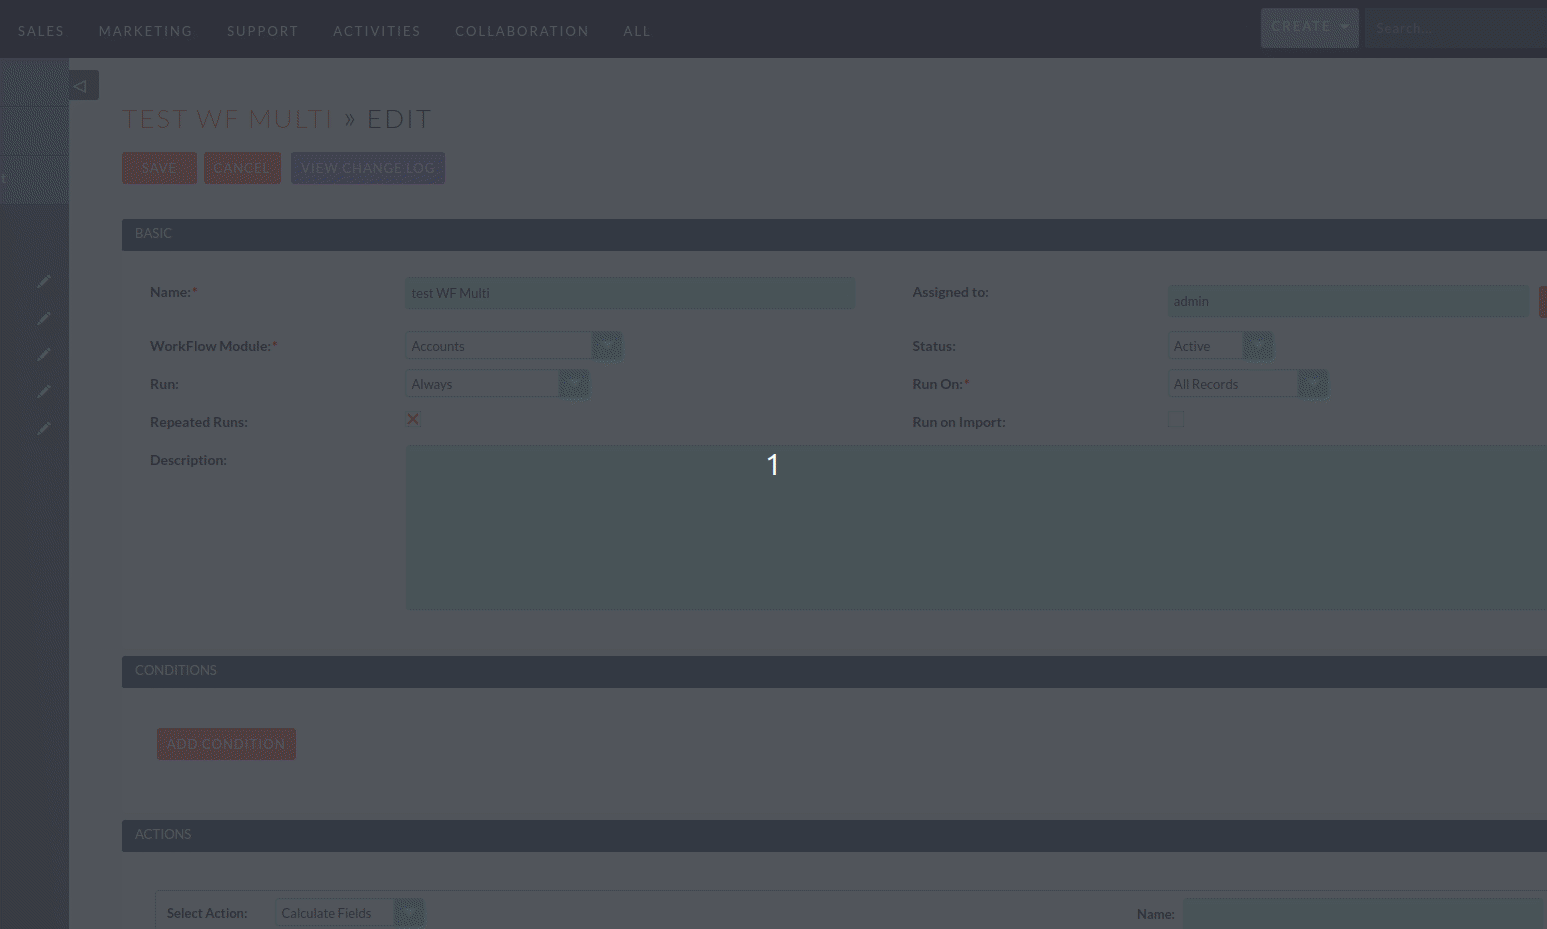Expand the CREATE dropdown button
1547x929 pixels.
click(x=1309, y=28)
